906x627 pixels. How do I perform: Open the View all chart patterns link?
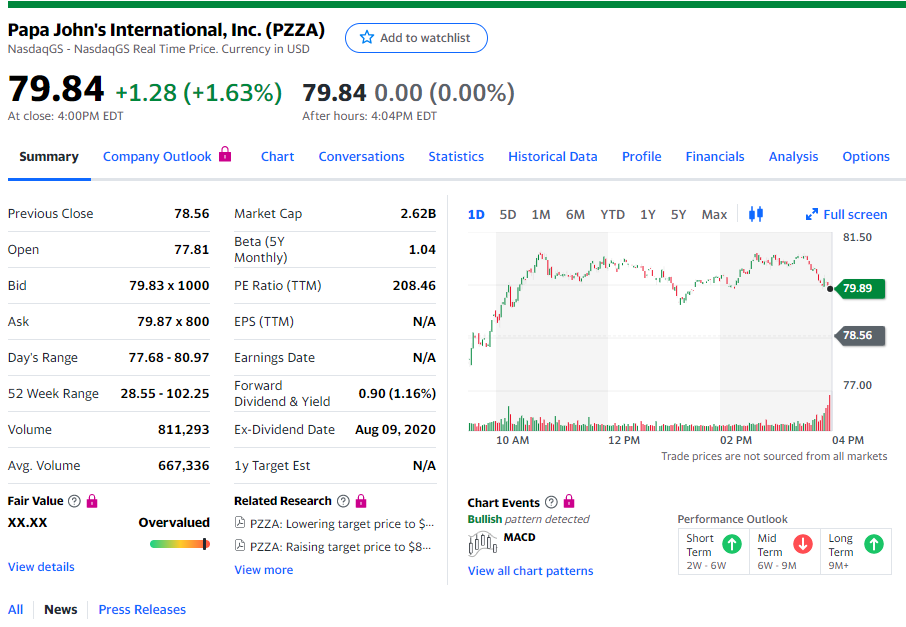coord(530,571)
